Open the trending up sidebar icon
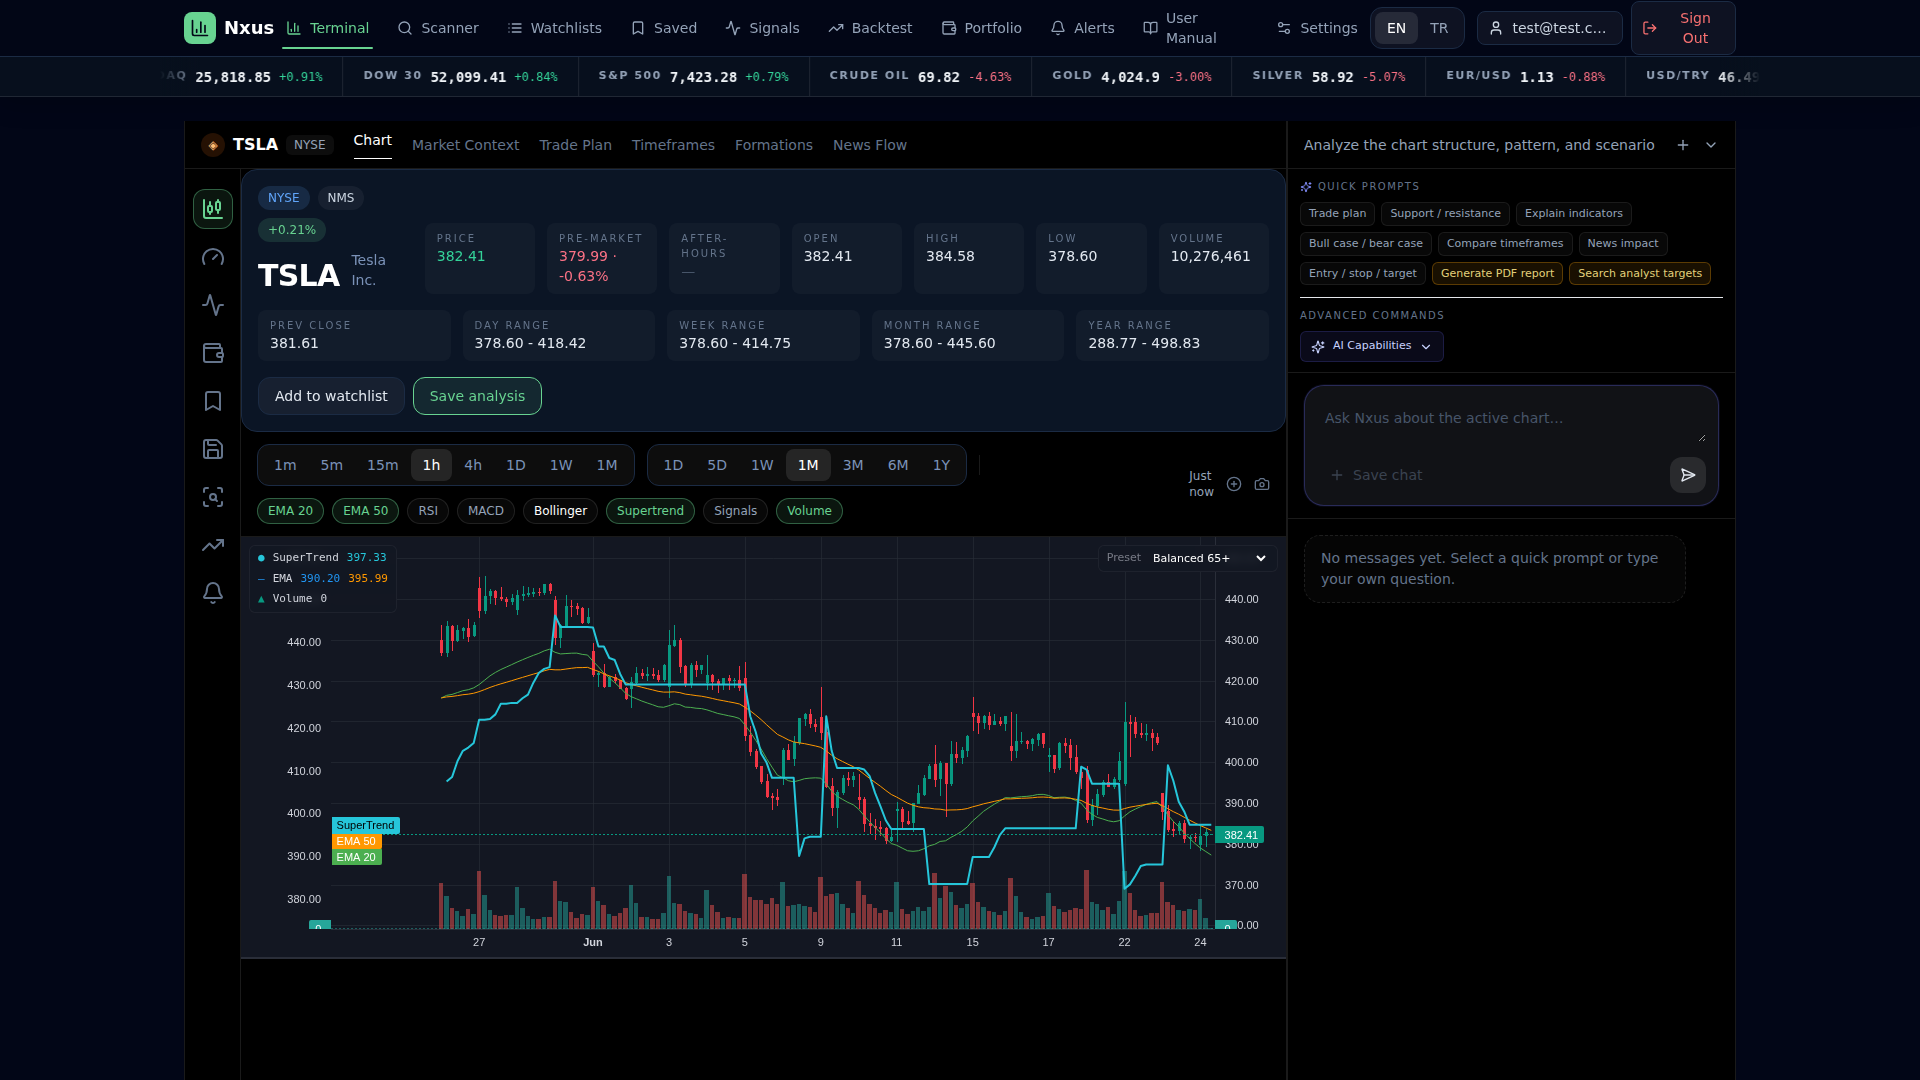1920x1080 pixels. [x=213, y=545]
